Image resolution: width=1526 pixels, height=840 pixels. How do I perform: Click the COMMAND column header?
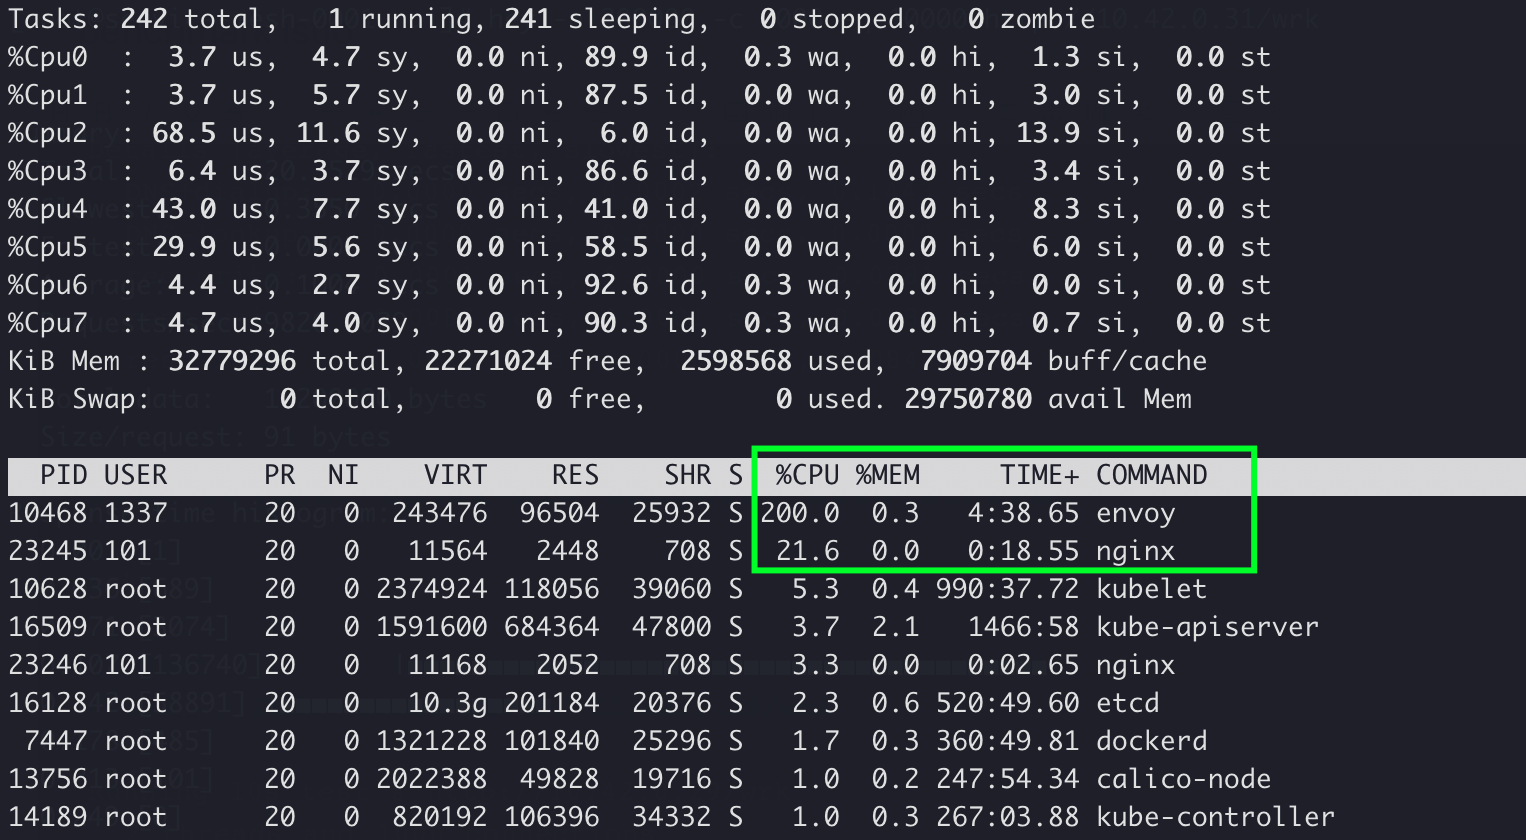[x=1151, y=475]
